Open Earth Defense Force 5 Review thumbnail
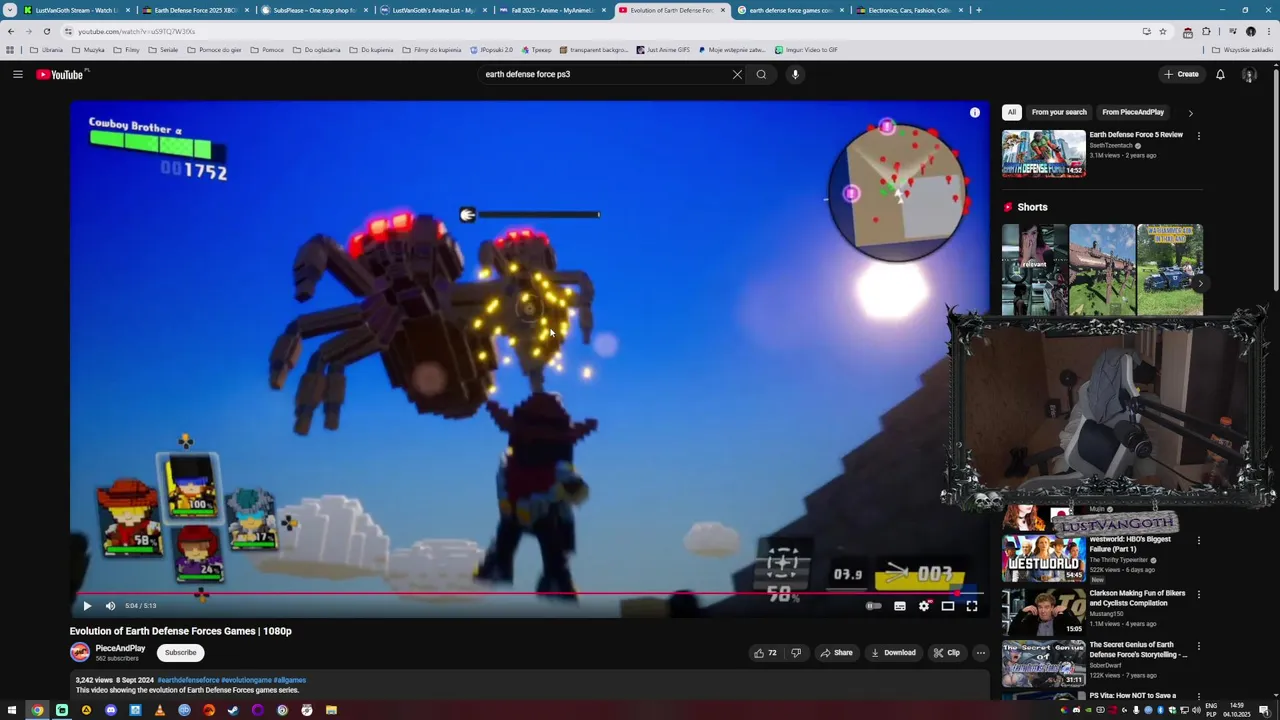The height and width of the screenshot is (720, 1280). [x=1044, y=153]
